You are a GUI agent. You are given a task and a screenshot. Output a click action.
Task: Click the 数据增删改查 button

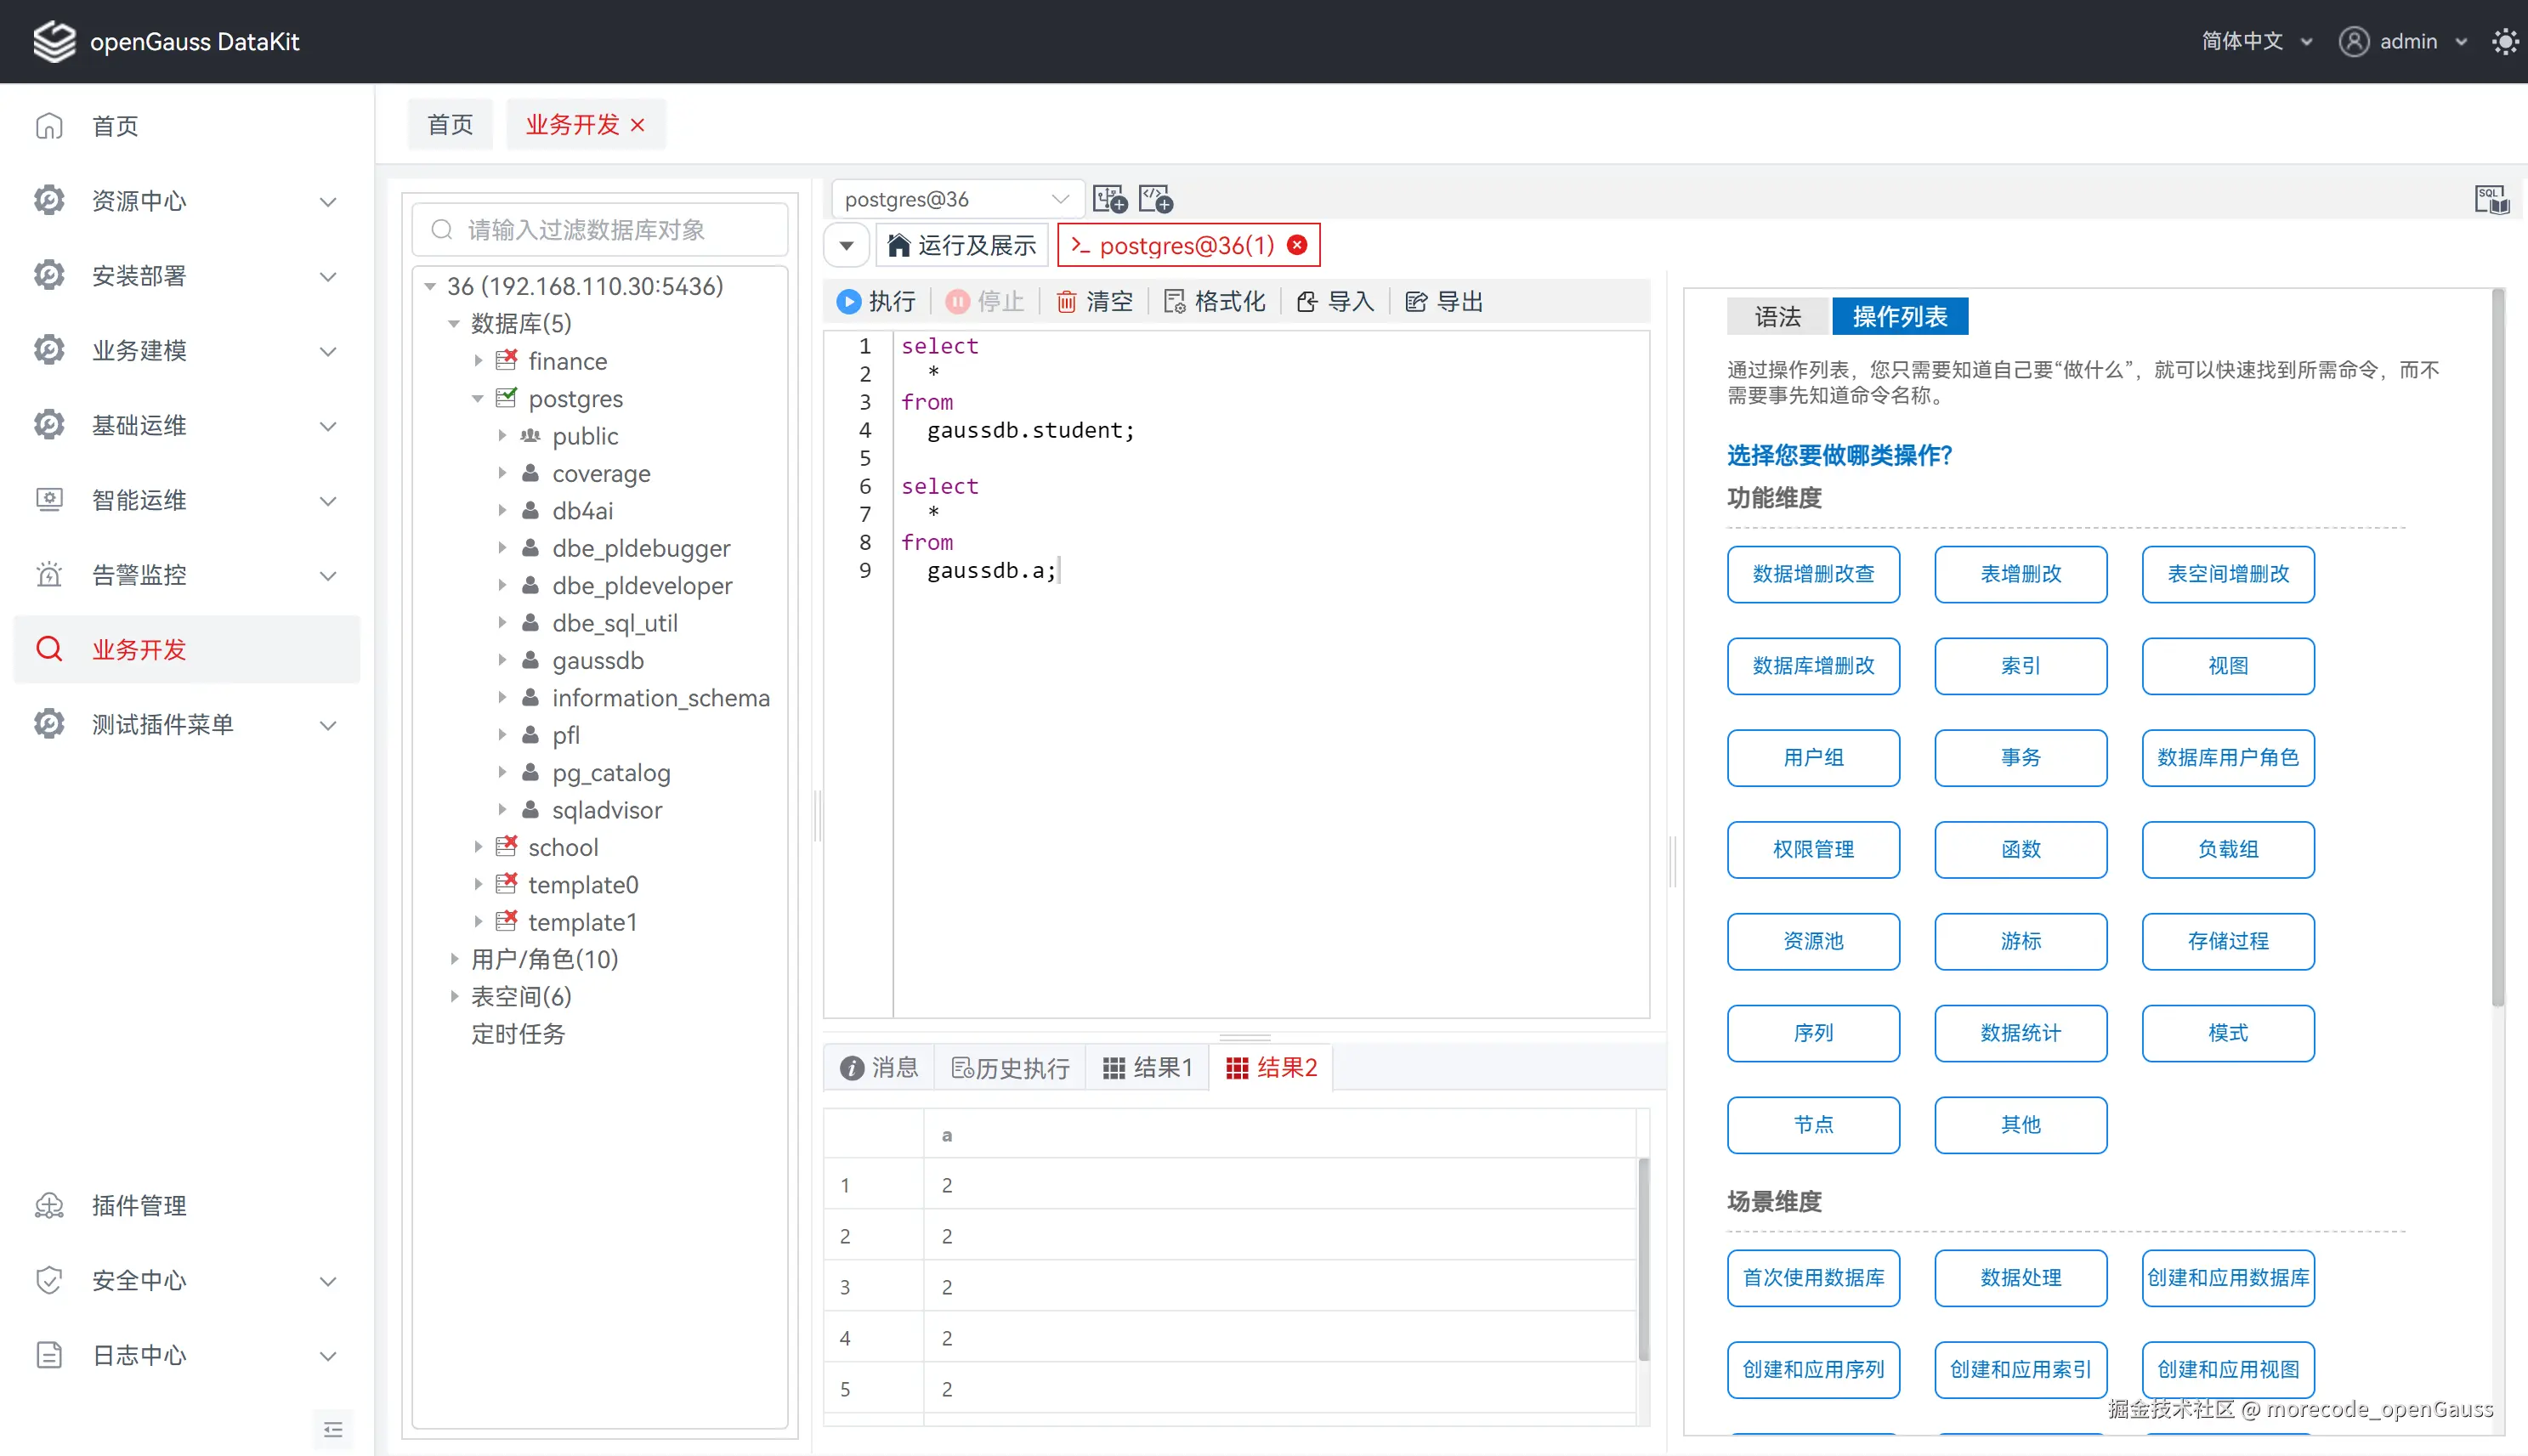coord(1812,574)
